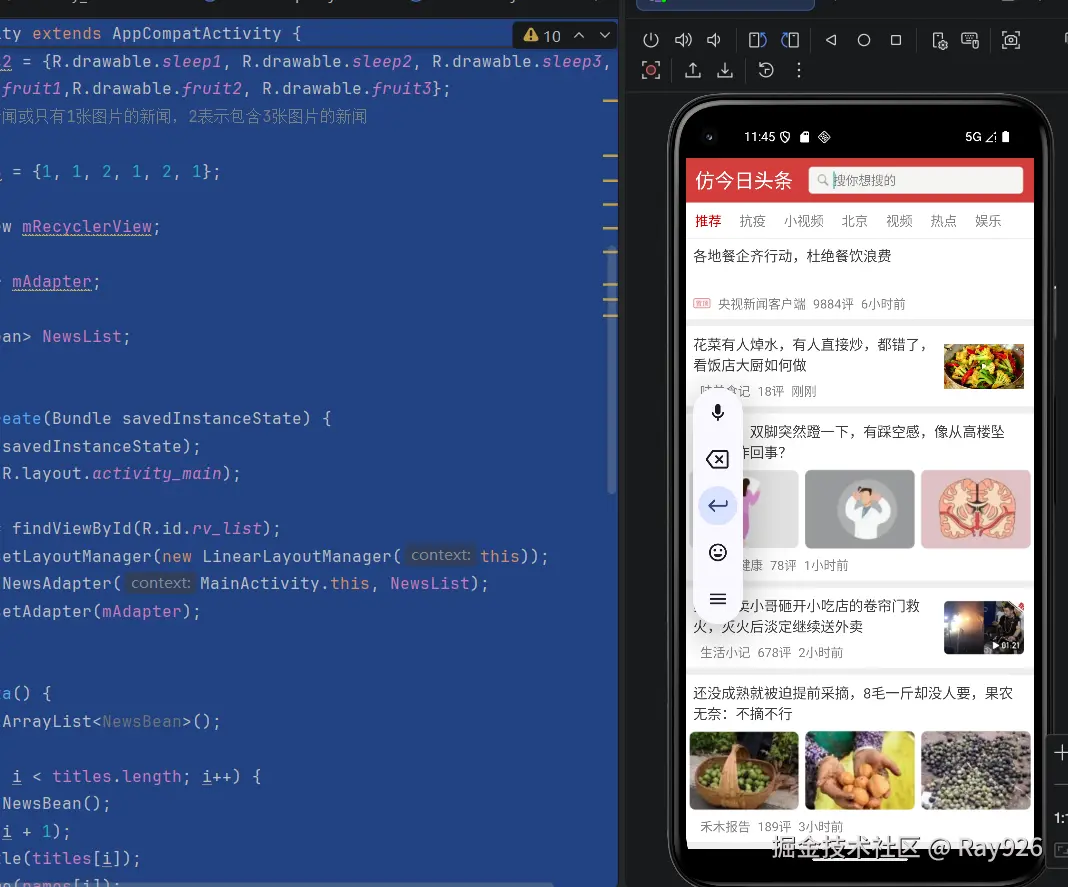The height and width of the screenshot is (887, 1068).
Task: Click the search magnifier icon in app
Action: (823, 180)
